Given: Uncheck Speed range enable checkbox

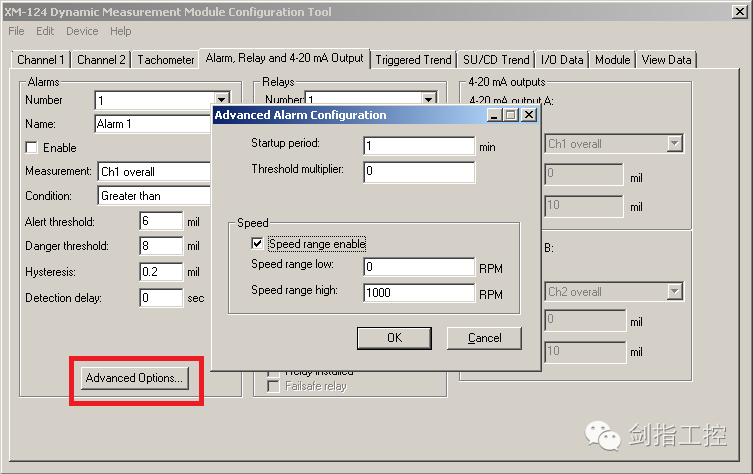Looking at the screenshot, I should pos(257,243).
